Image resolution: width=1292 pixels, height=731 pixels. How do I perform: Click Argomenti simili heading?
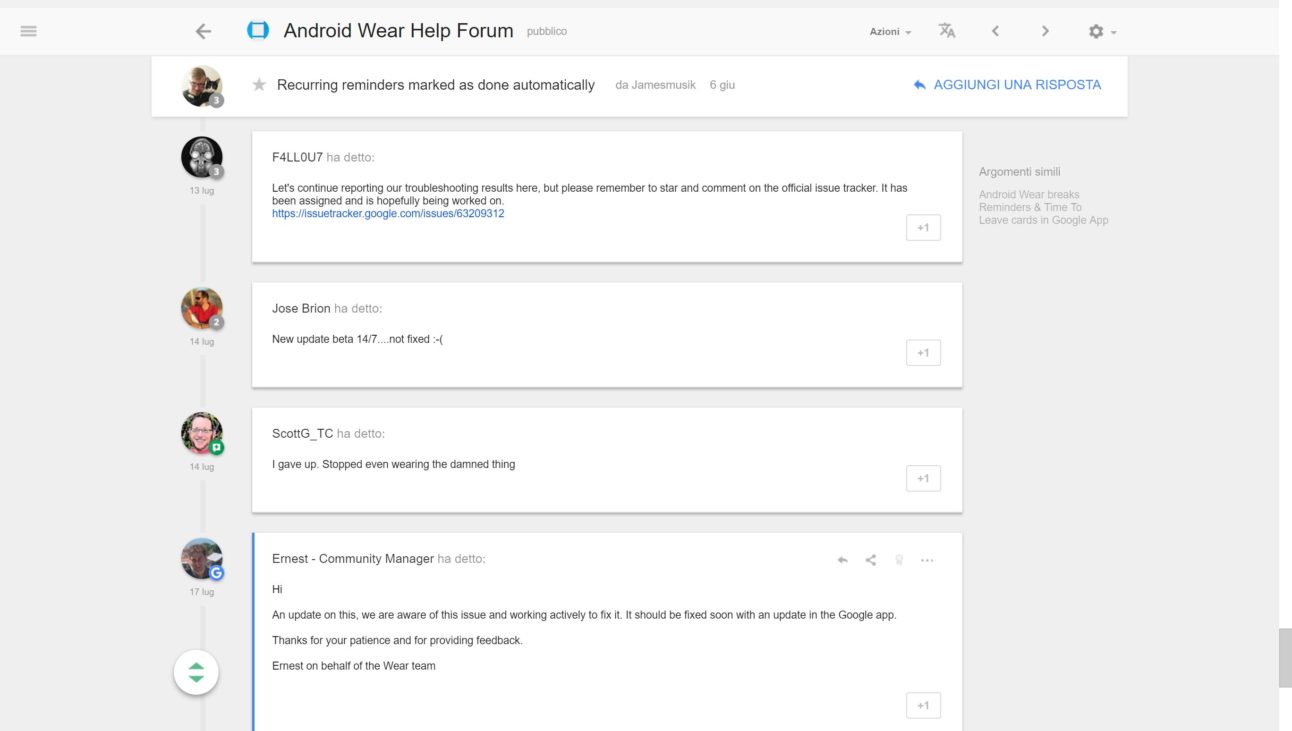point(1020,172)
